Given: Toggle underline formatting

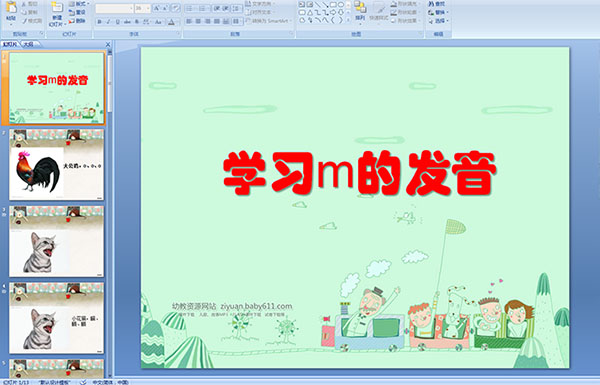Looking at the screenshot, I should tap(117, 22).
